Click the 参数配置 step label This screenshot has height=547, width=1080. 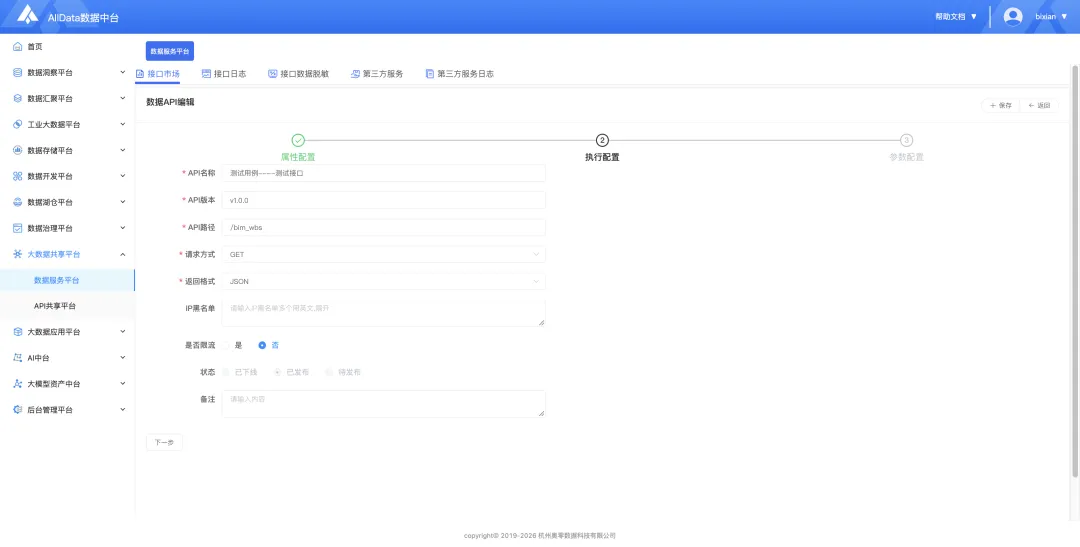(x=906, y=157)
